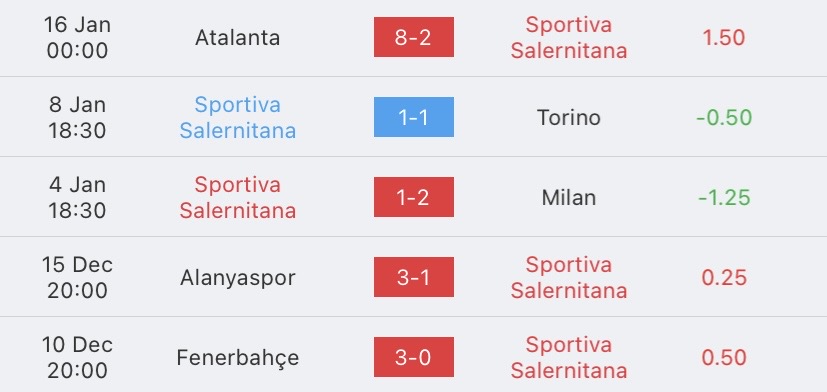This screenshot has height=392, width=827.
Task: Open the 1-1 Torino match score
Action: (x=414, y=117)
